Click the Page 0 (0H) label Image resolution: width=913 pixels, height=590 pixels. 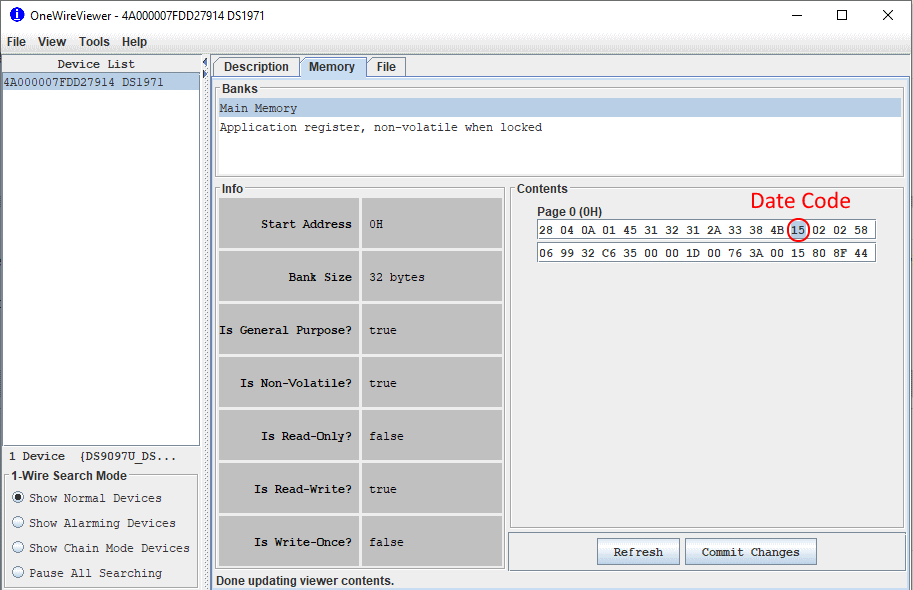point(569,211)
